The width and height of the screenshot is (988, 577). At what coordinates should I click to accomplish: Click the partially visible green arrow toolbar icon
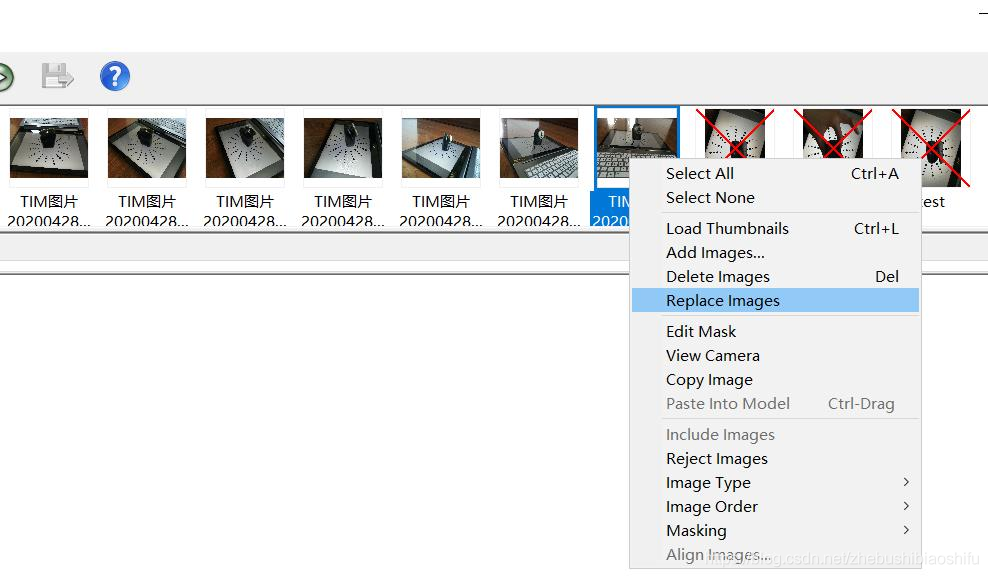[6, 77]
